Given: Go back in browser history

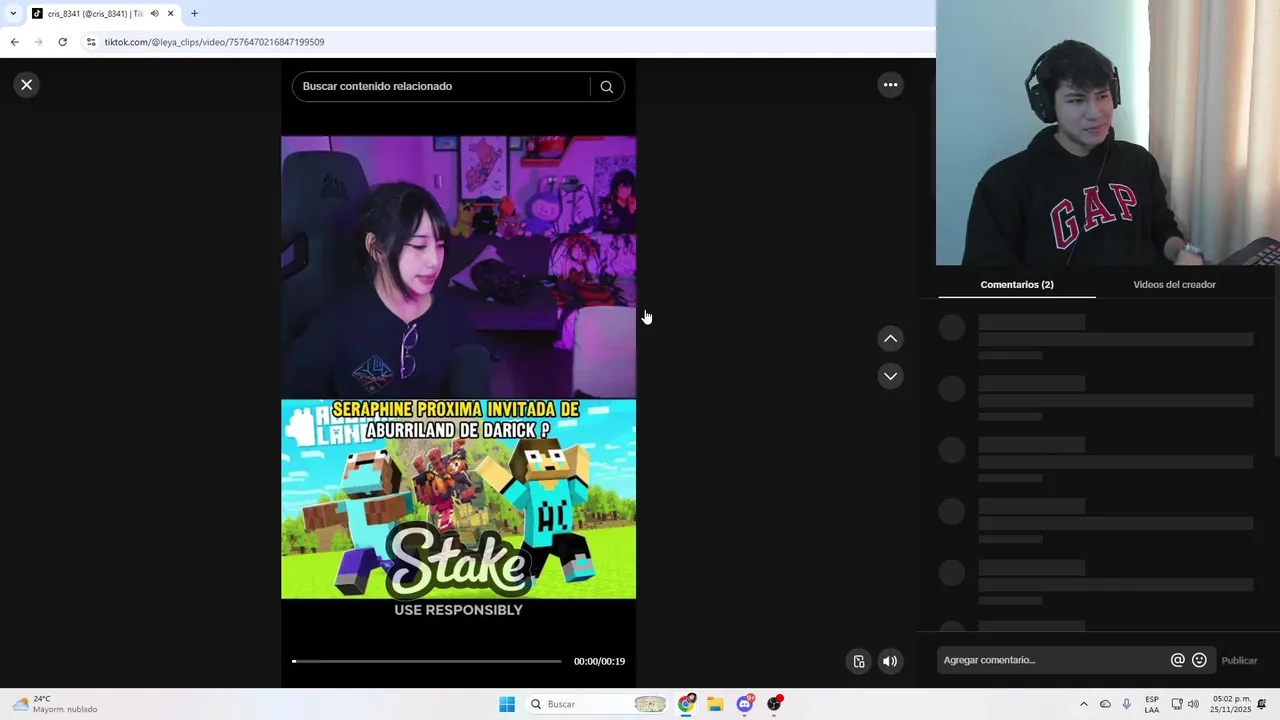Looking at the screenshot, I should [x=14, y=42].
